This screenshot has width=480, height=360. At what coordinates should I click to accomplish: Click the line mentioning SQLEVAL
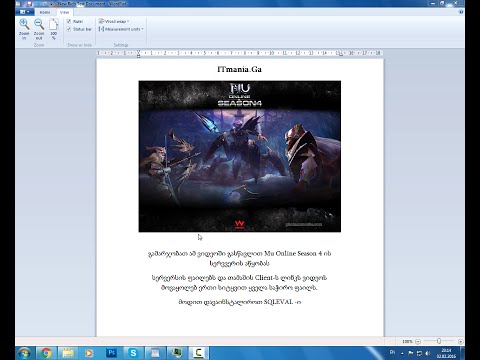(239, 302)
